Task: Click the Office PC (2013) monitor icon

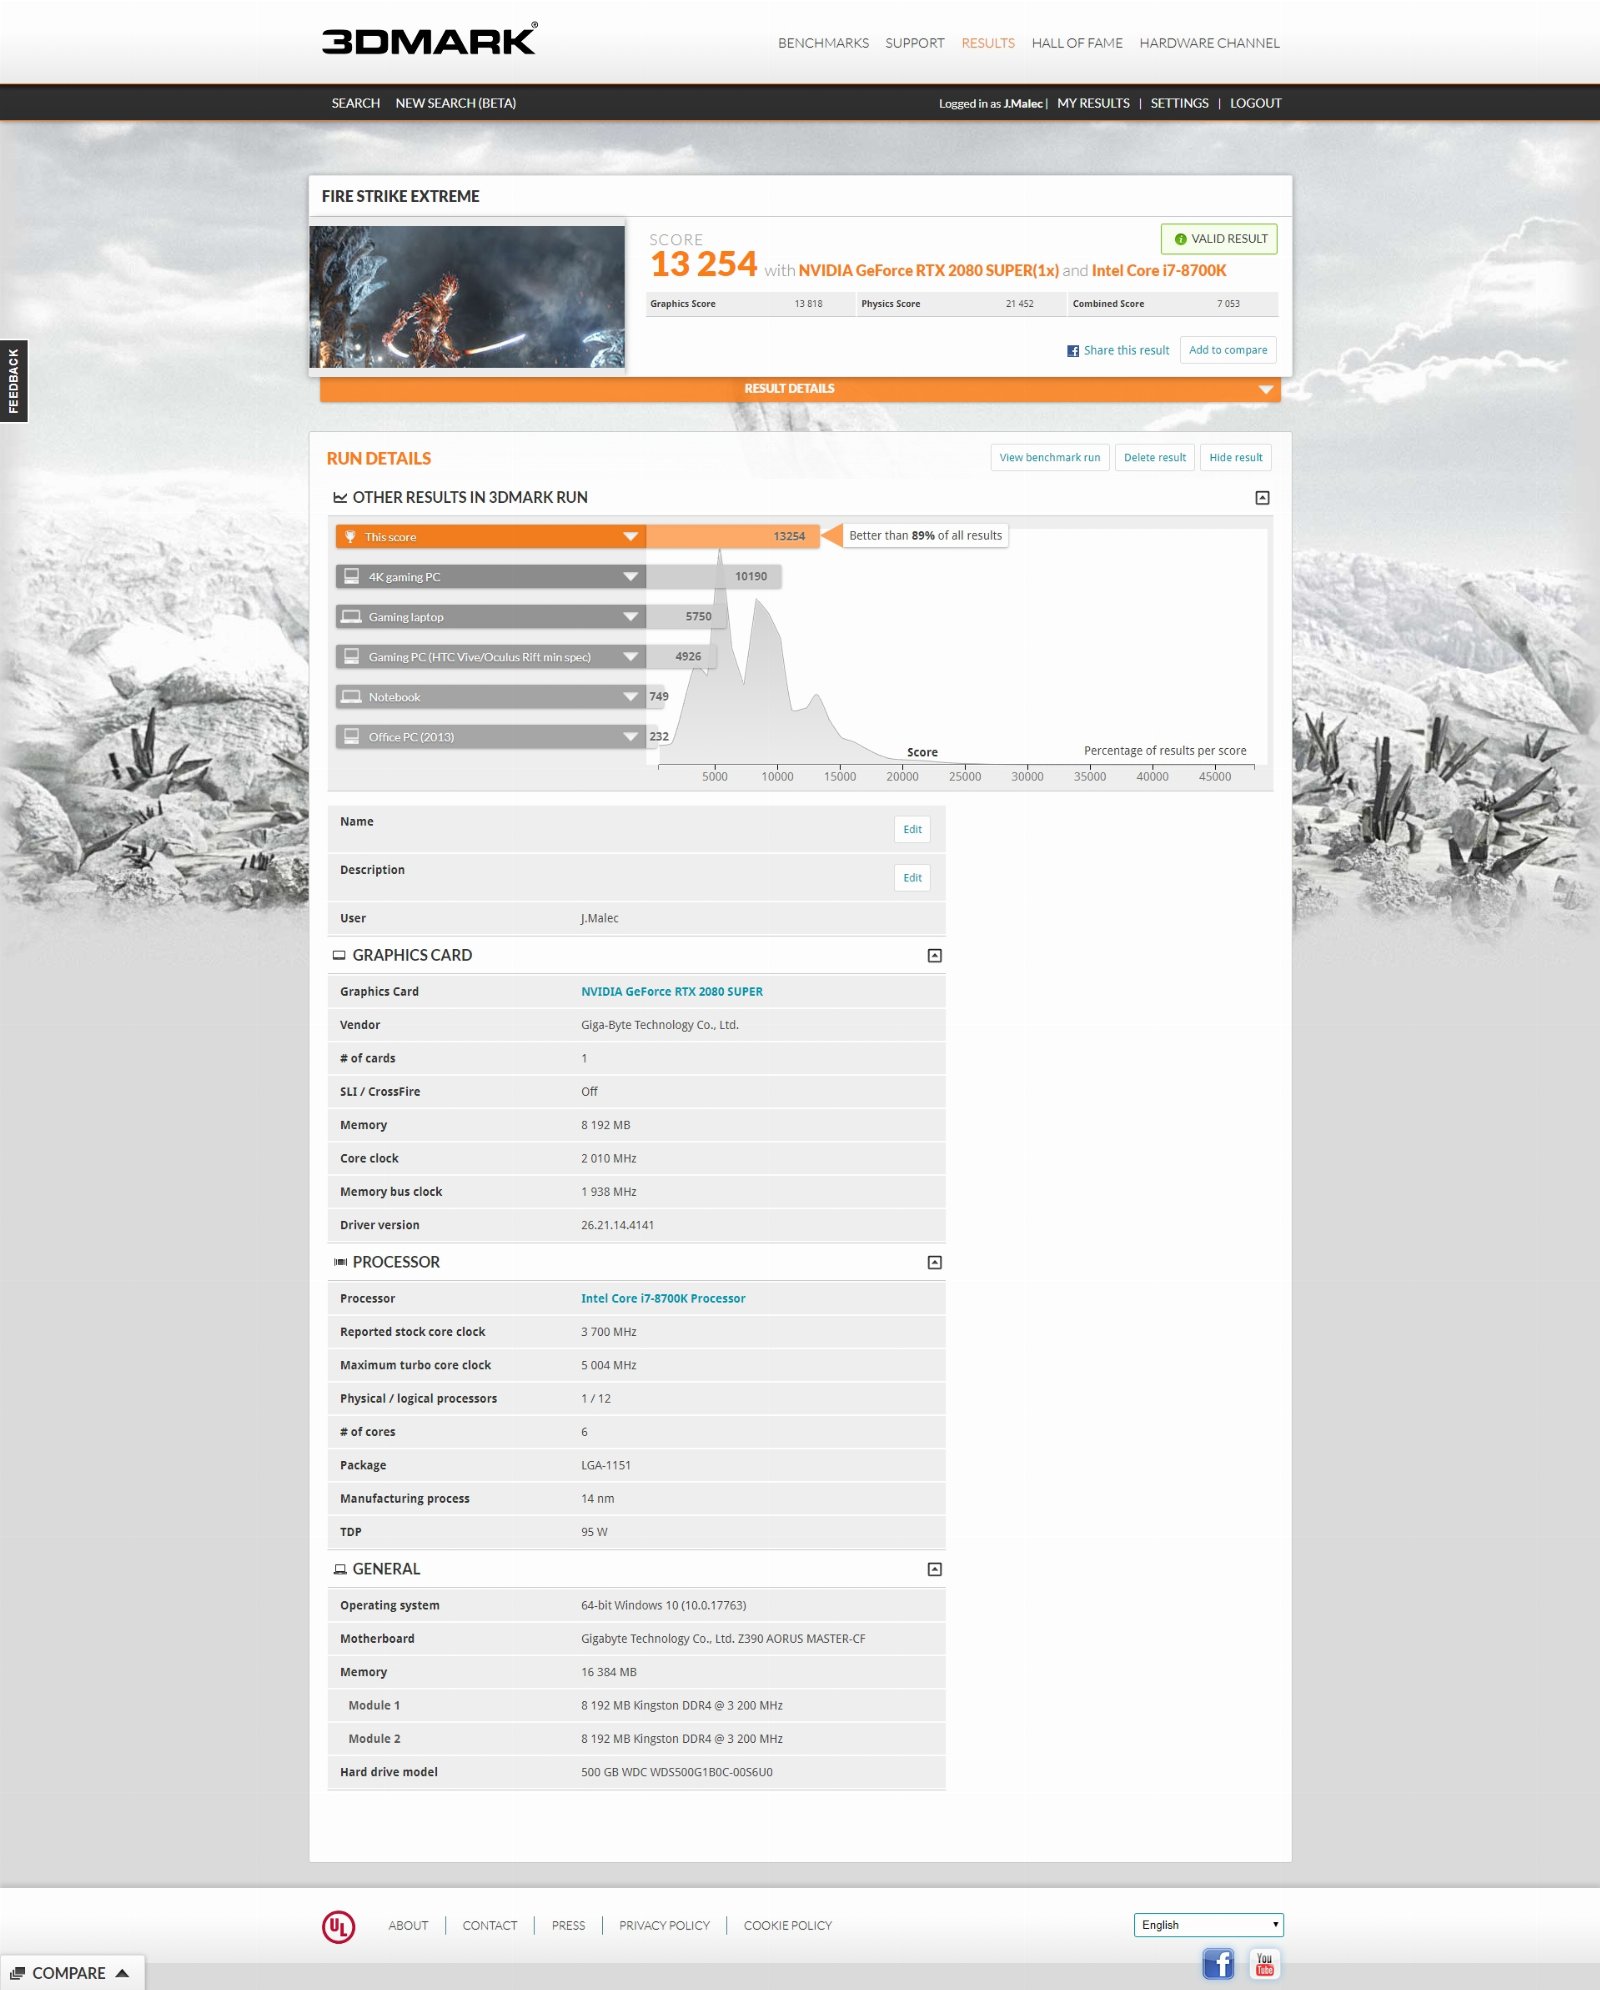Action: (351, 736)
